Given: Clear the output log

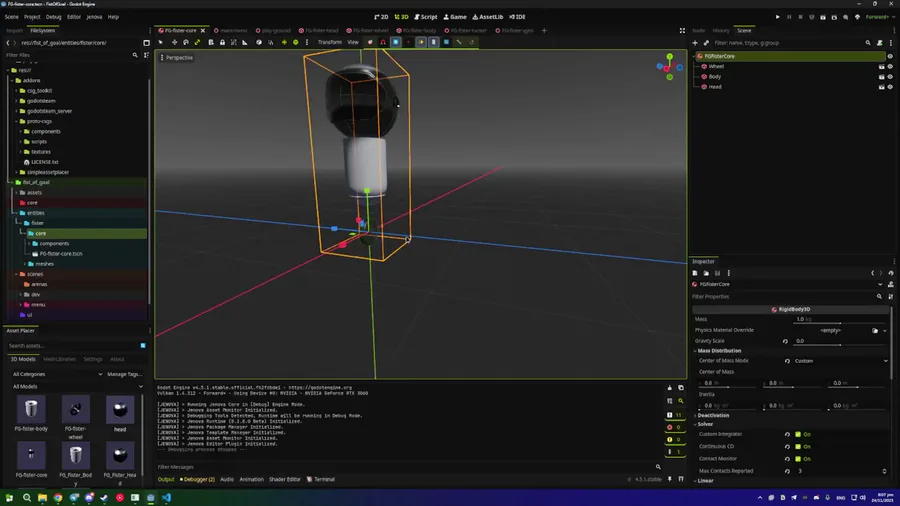Looking at the screenshot, I should (669, 388).
